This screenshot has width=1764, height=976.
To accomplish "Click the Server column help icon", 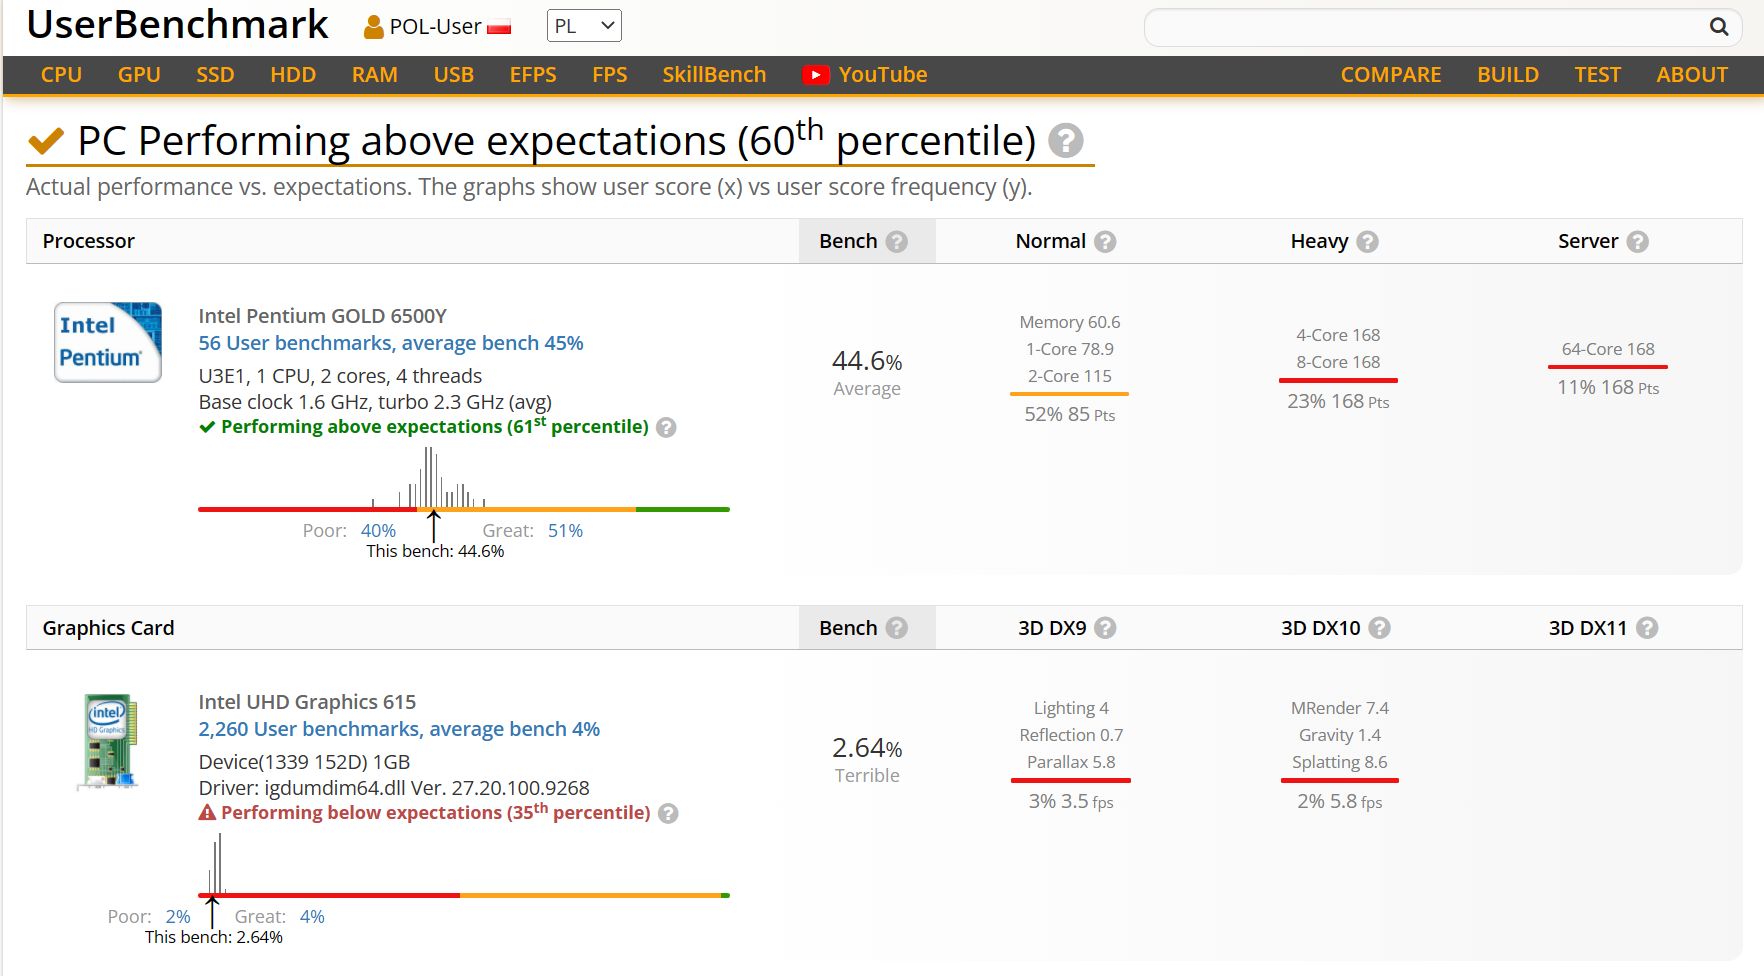I will (x=1637, y=242).
